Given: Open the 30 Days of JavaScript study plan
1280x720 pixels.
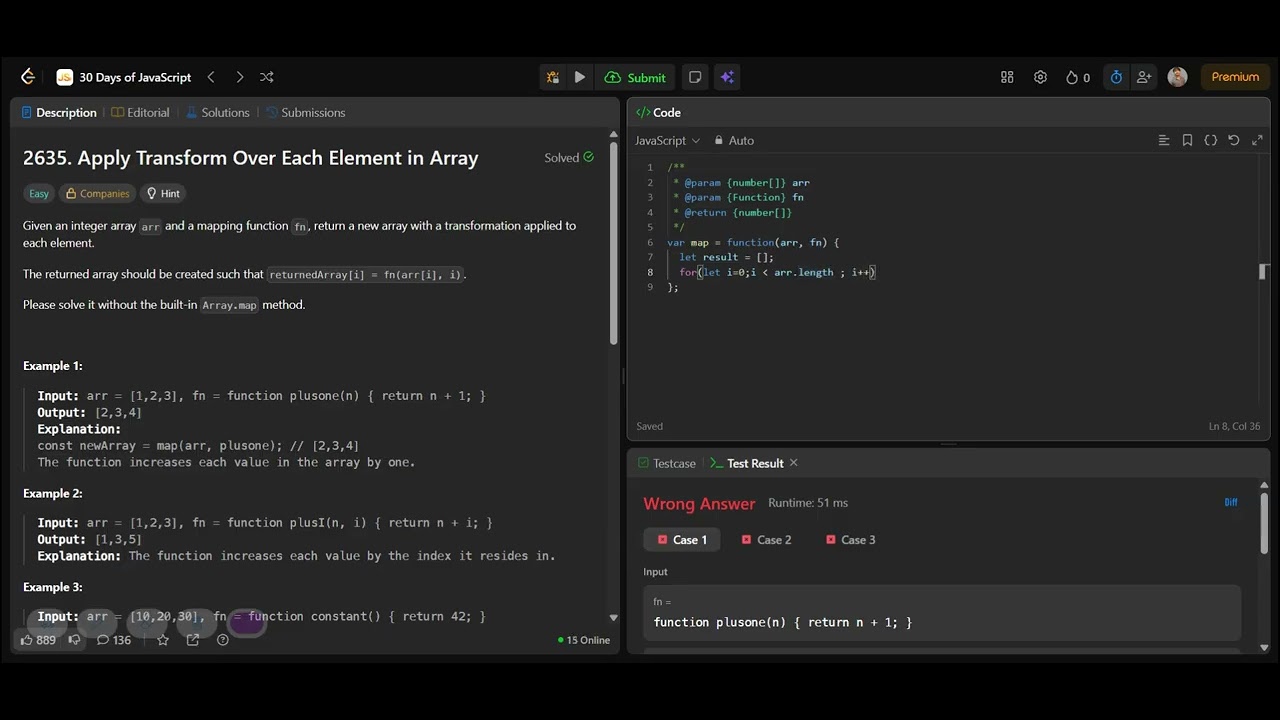Looking at the screenshot, I should [124, 77].
